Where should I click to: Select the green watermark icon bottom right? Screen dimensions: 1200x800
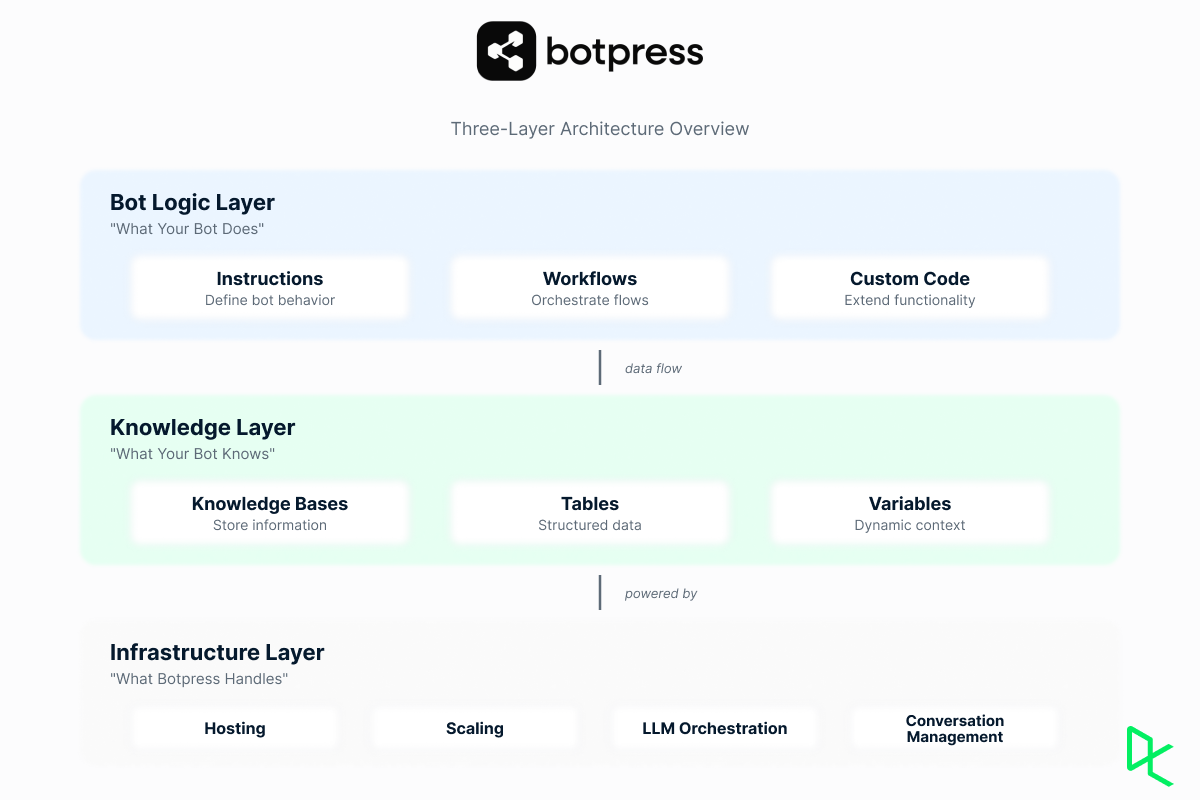point(1148,757)
